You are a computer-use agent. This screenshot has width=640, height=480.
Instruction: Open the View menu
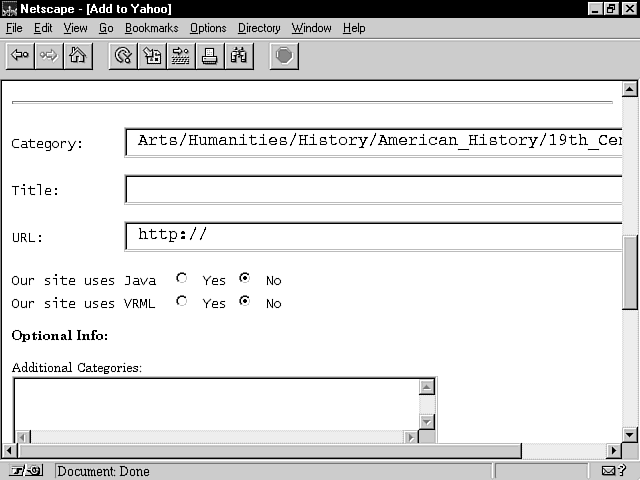[x=76, y=28]
